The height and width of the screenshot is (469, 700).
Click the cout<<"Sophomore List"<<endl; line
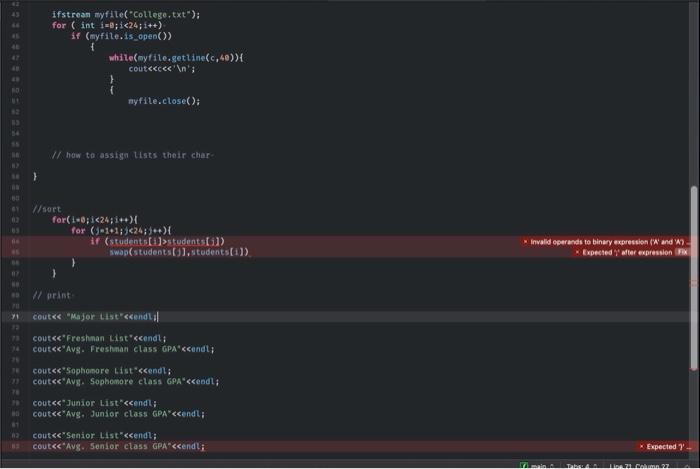[101, 371]
